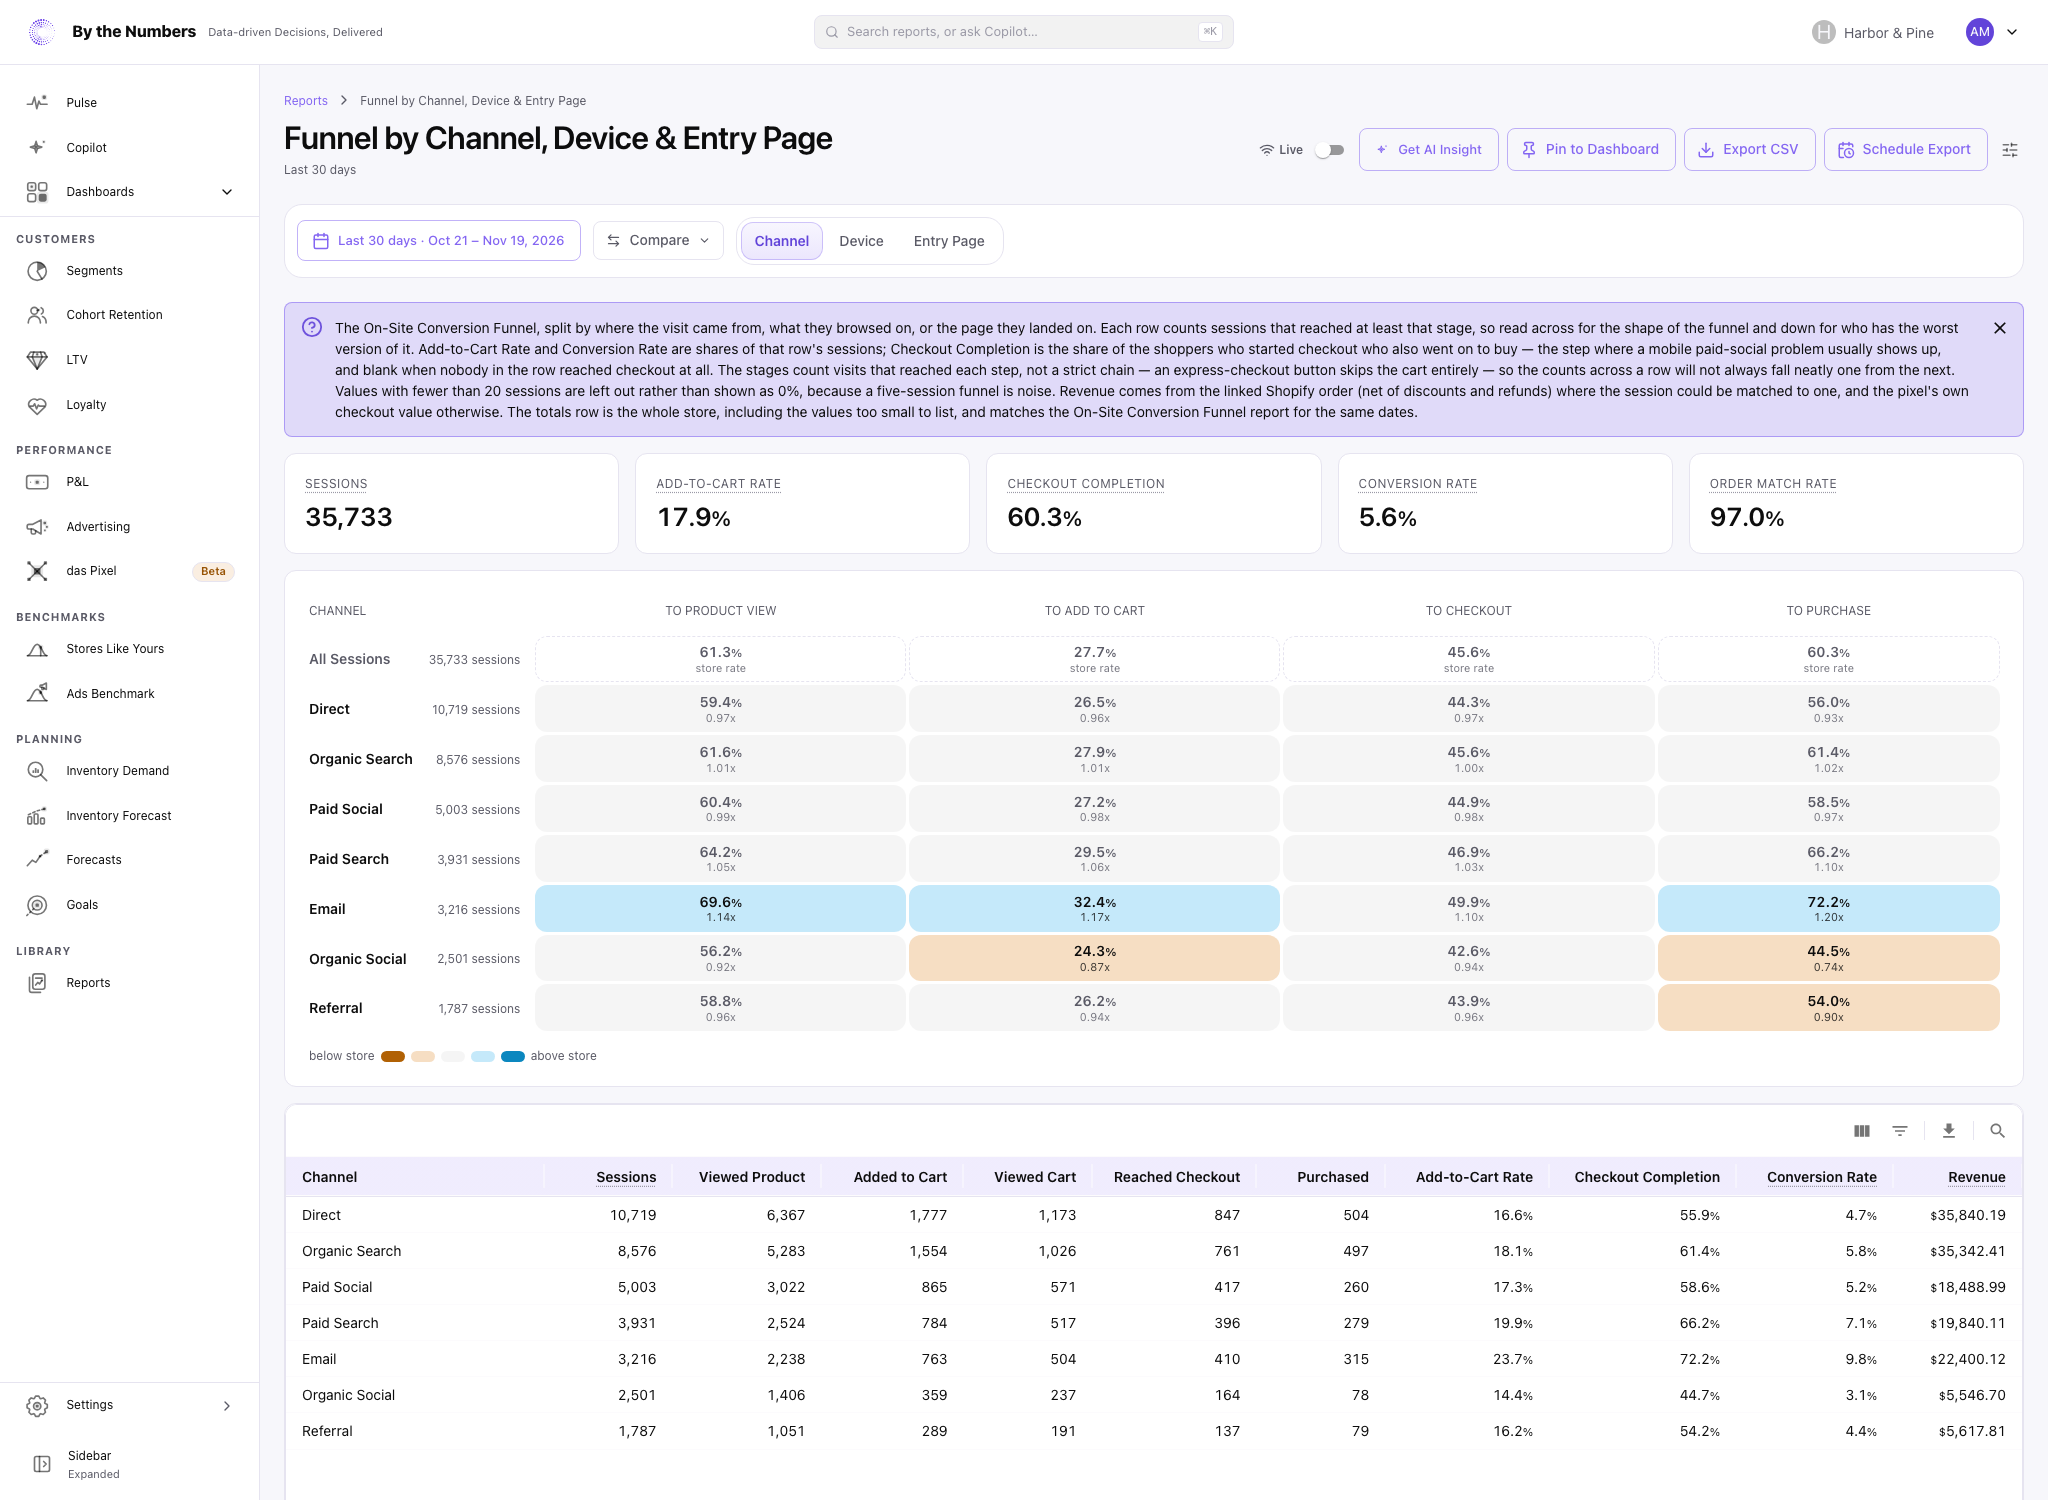Click the LTV diamond icon
2048x1500 pixels.
37,360
